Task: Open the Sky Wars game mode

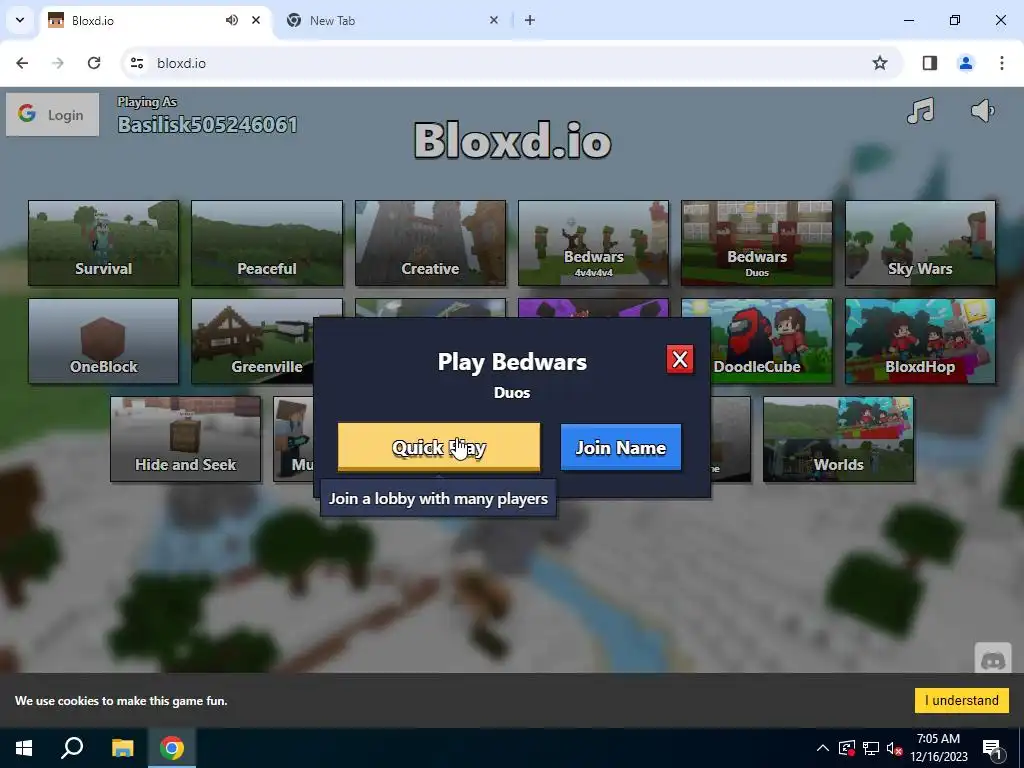Action: click(920, 243)
